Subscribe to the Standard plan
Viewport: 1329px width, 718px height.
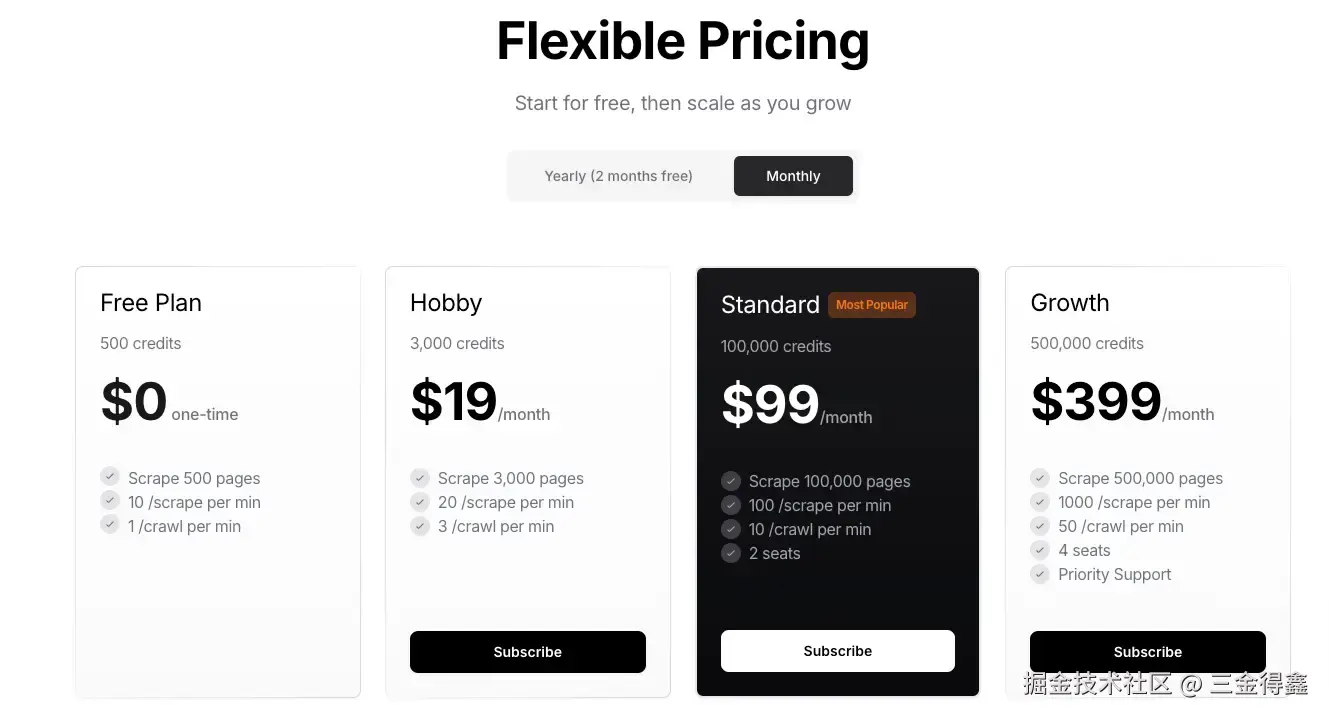(837, 651)
